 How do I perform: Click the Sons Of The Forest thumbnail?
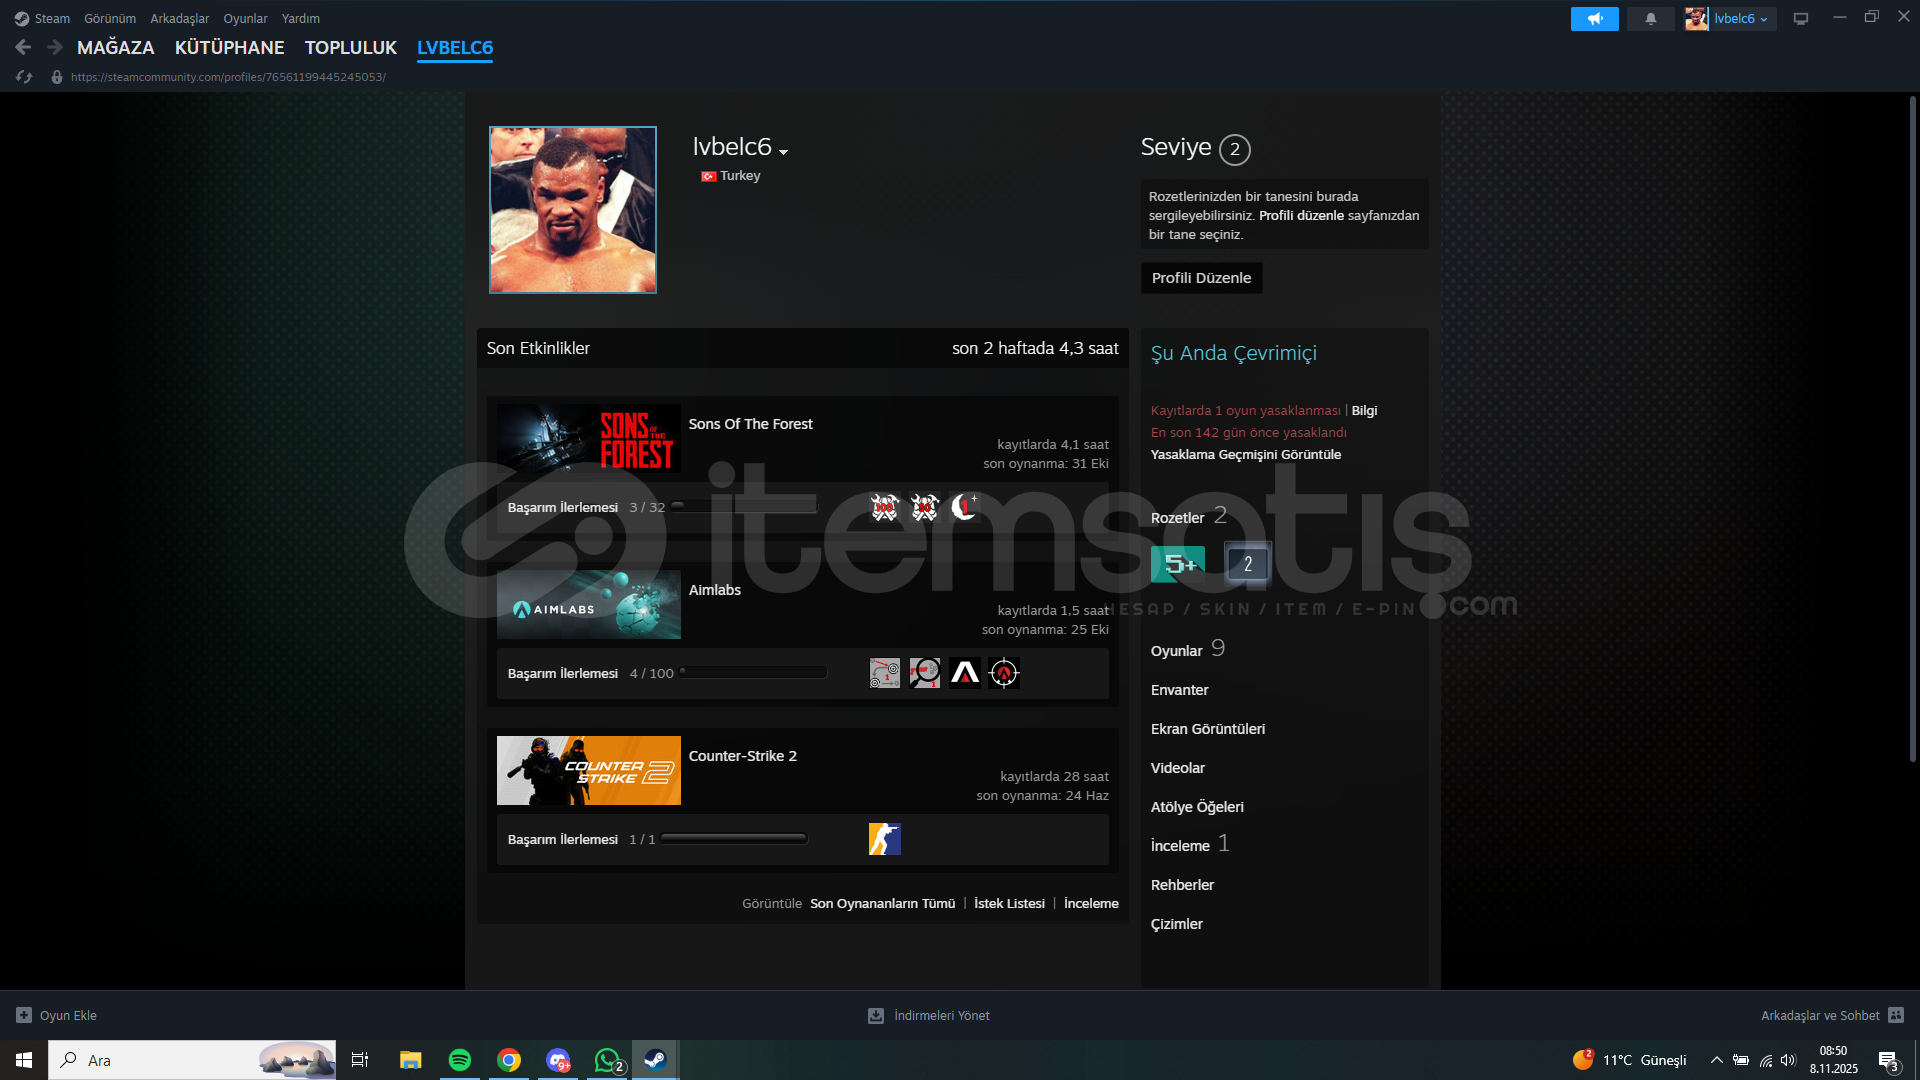point(588,438)
